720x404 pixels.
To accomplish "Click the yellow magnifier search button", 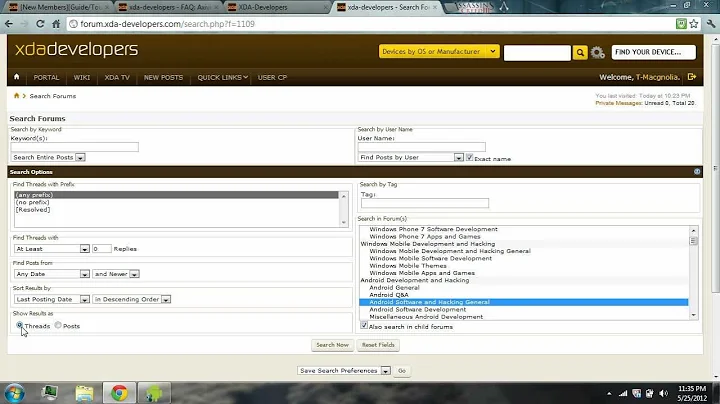I will pos(580,52).
